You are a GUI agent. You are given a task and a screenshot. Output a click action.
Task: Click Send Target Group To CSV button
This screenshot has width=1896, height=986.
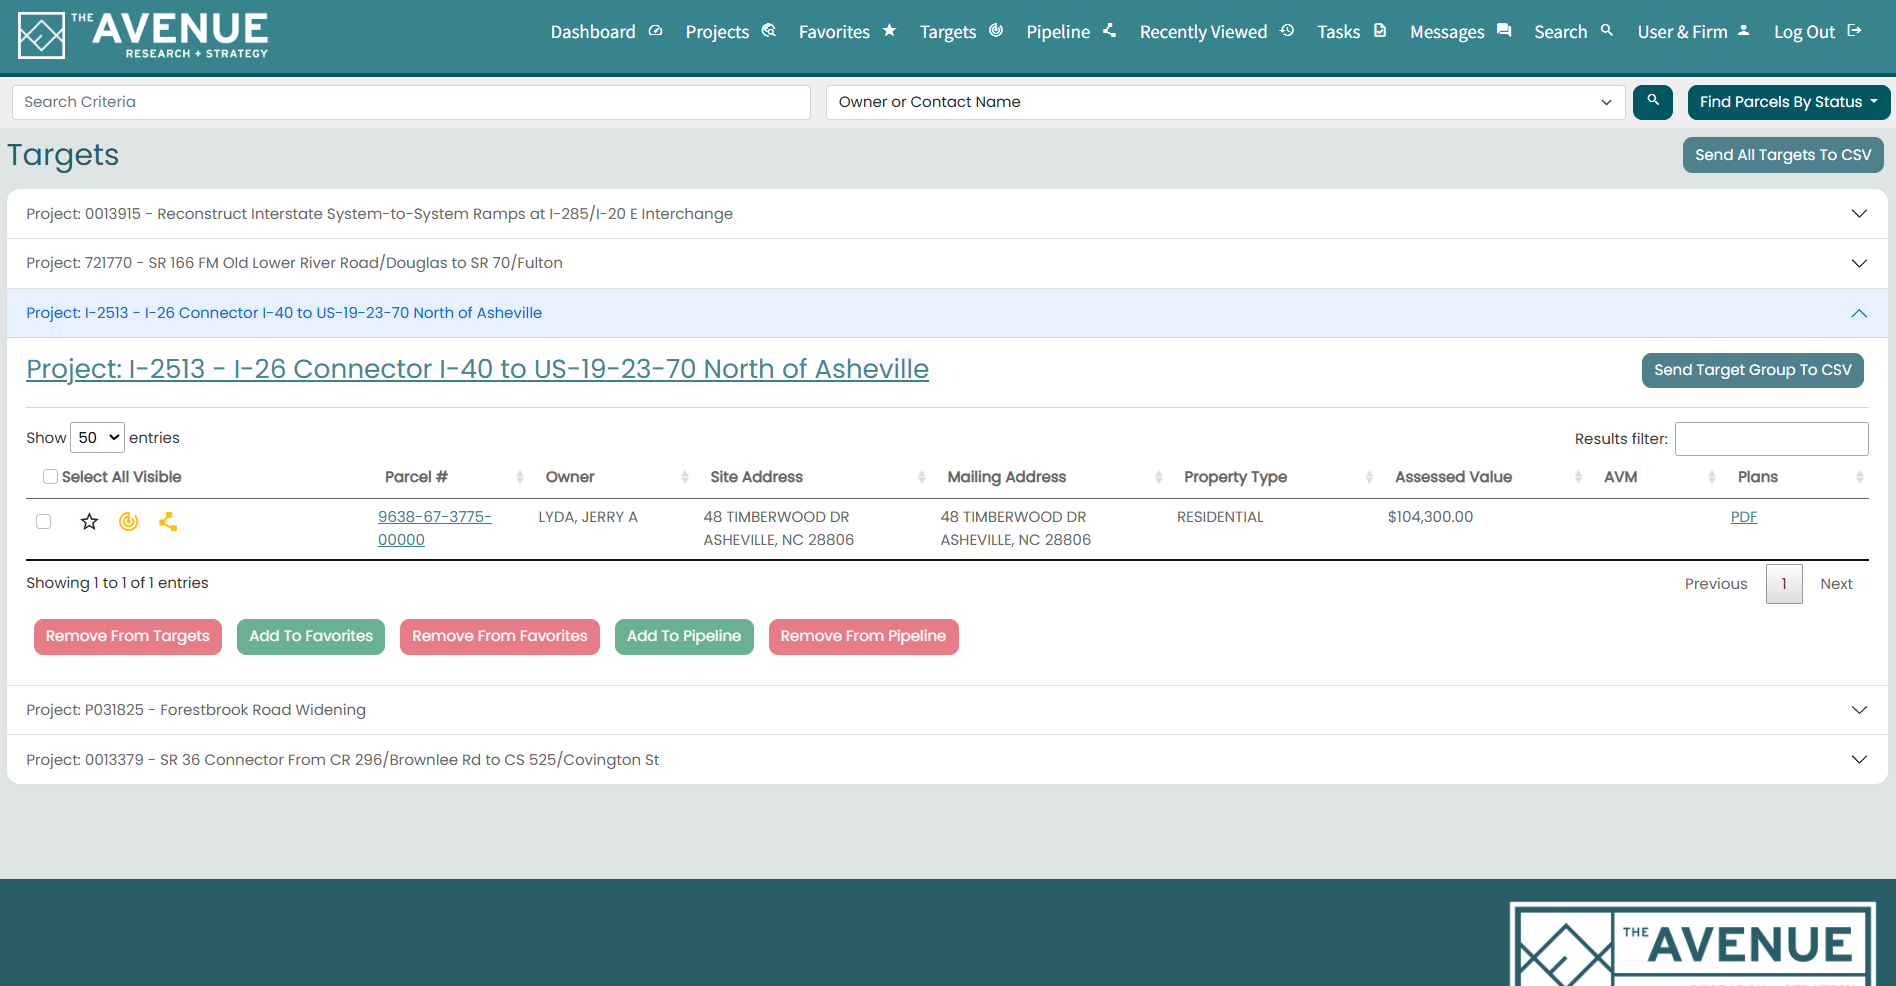pyautogui.click(x=1752, y=370)
